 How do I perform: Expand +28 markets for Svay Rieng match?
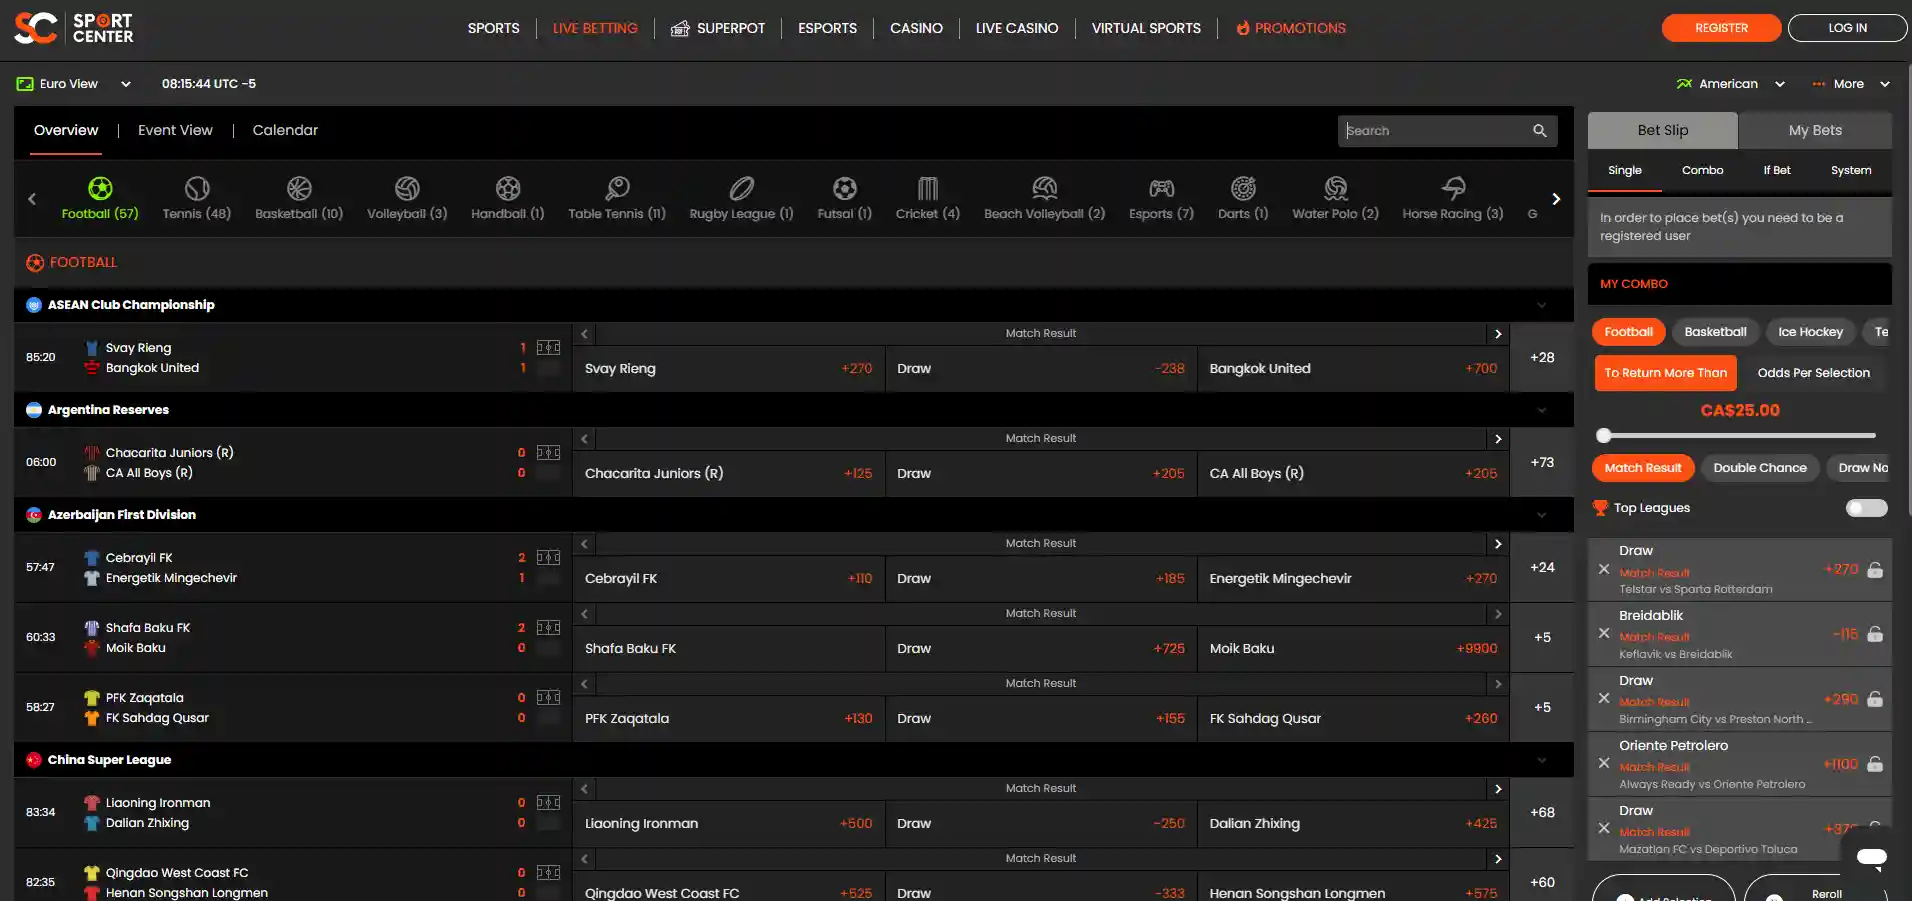tap(1542, 357)
